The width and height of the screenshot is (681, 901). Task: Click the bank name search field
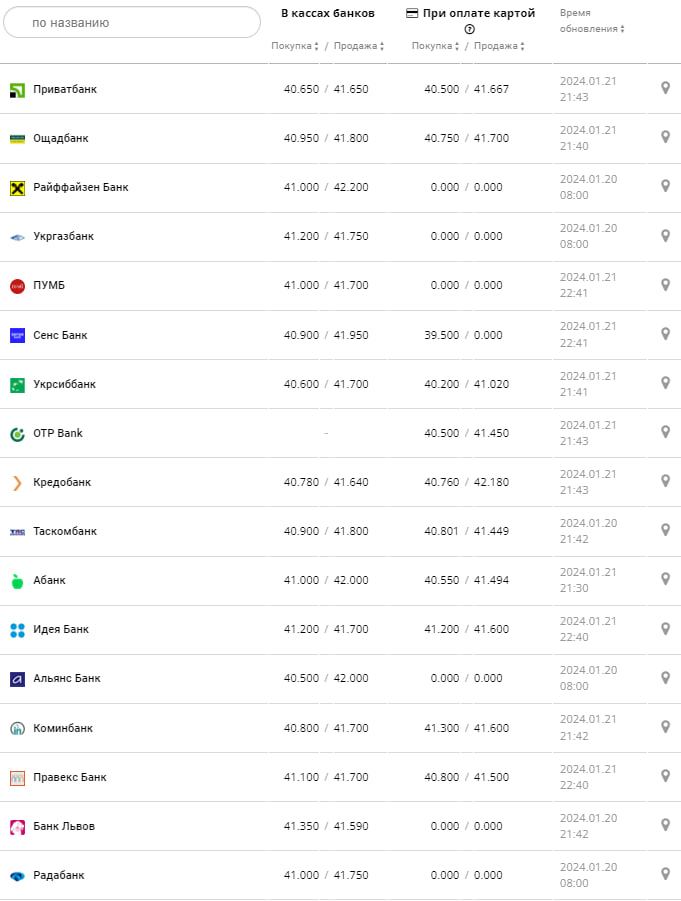[132, 22]
